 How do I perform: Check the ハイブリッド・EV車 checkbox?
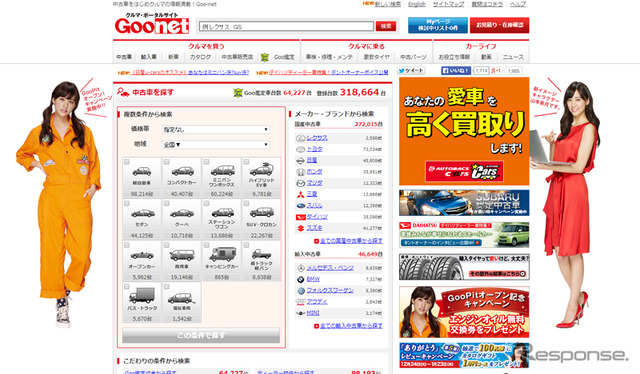click(247, 162)
